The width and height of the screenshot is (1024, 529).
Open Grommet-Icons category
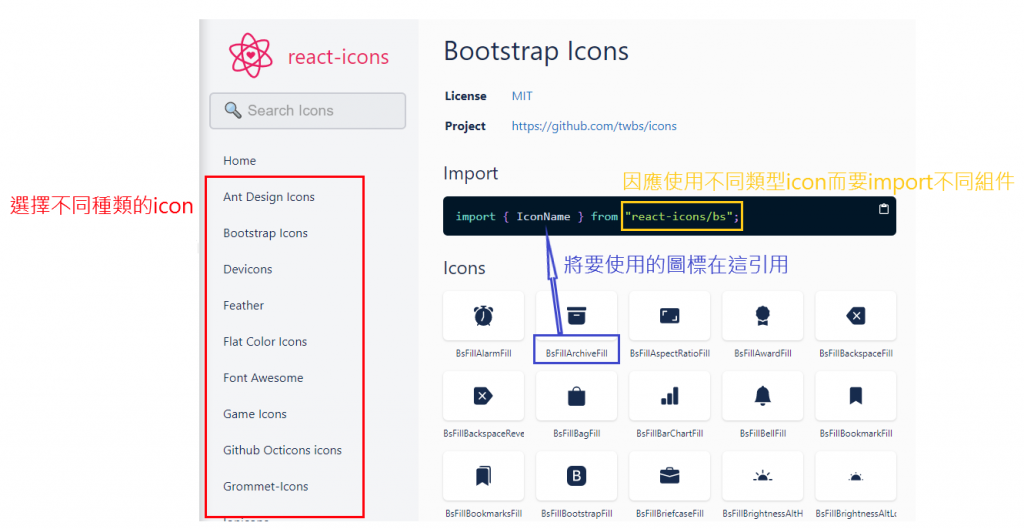pos(265,487)
